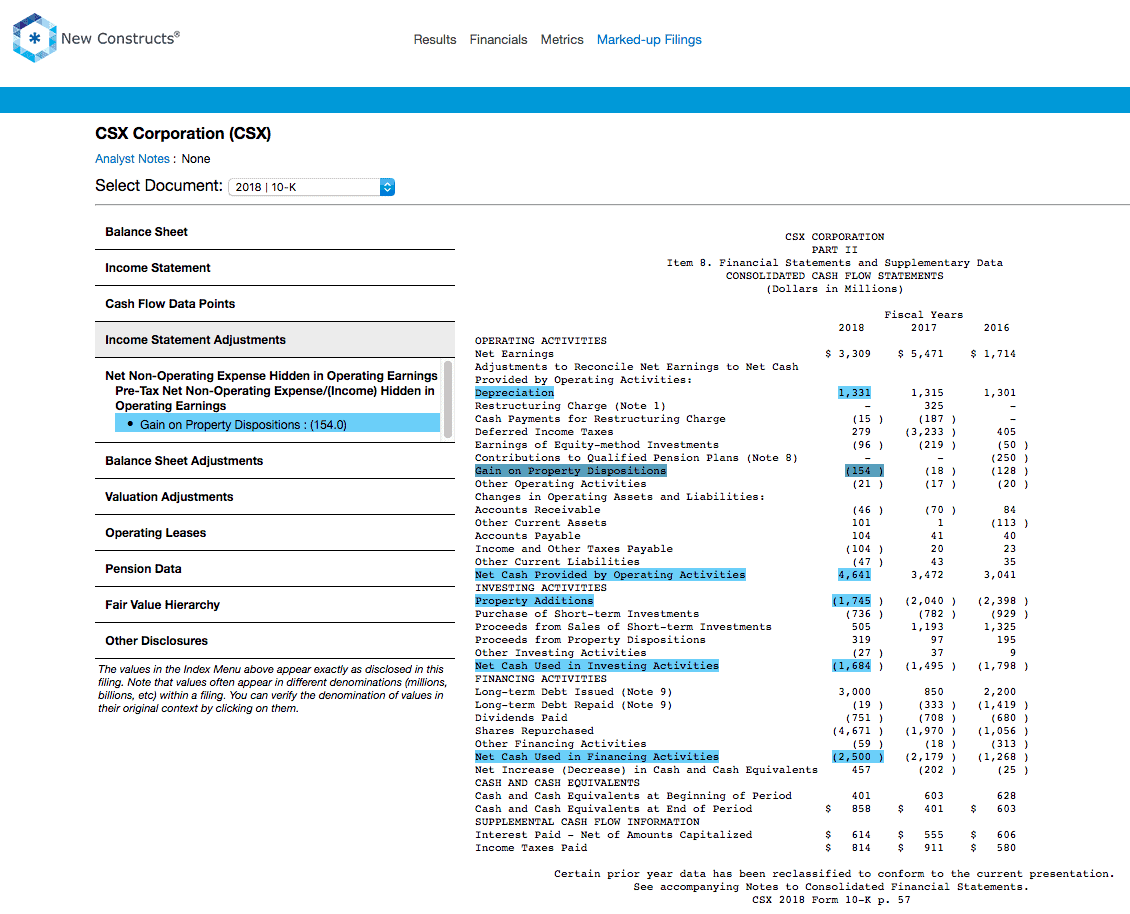This screenshot has width=1130, height=914.
Task: Open the Results page
Action: tap(435, 40)
